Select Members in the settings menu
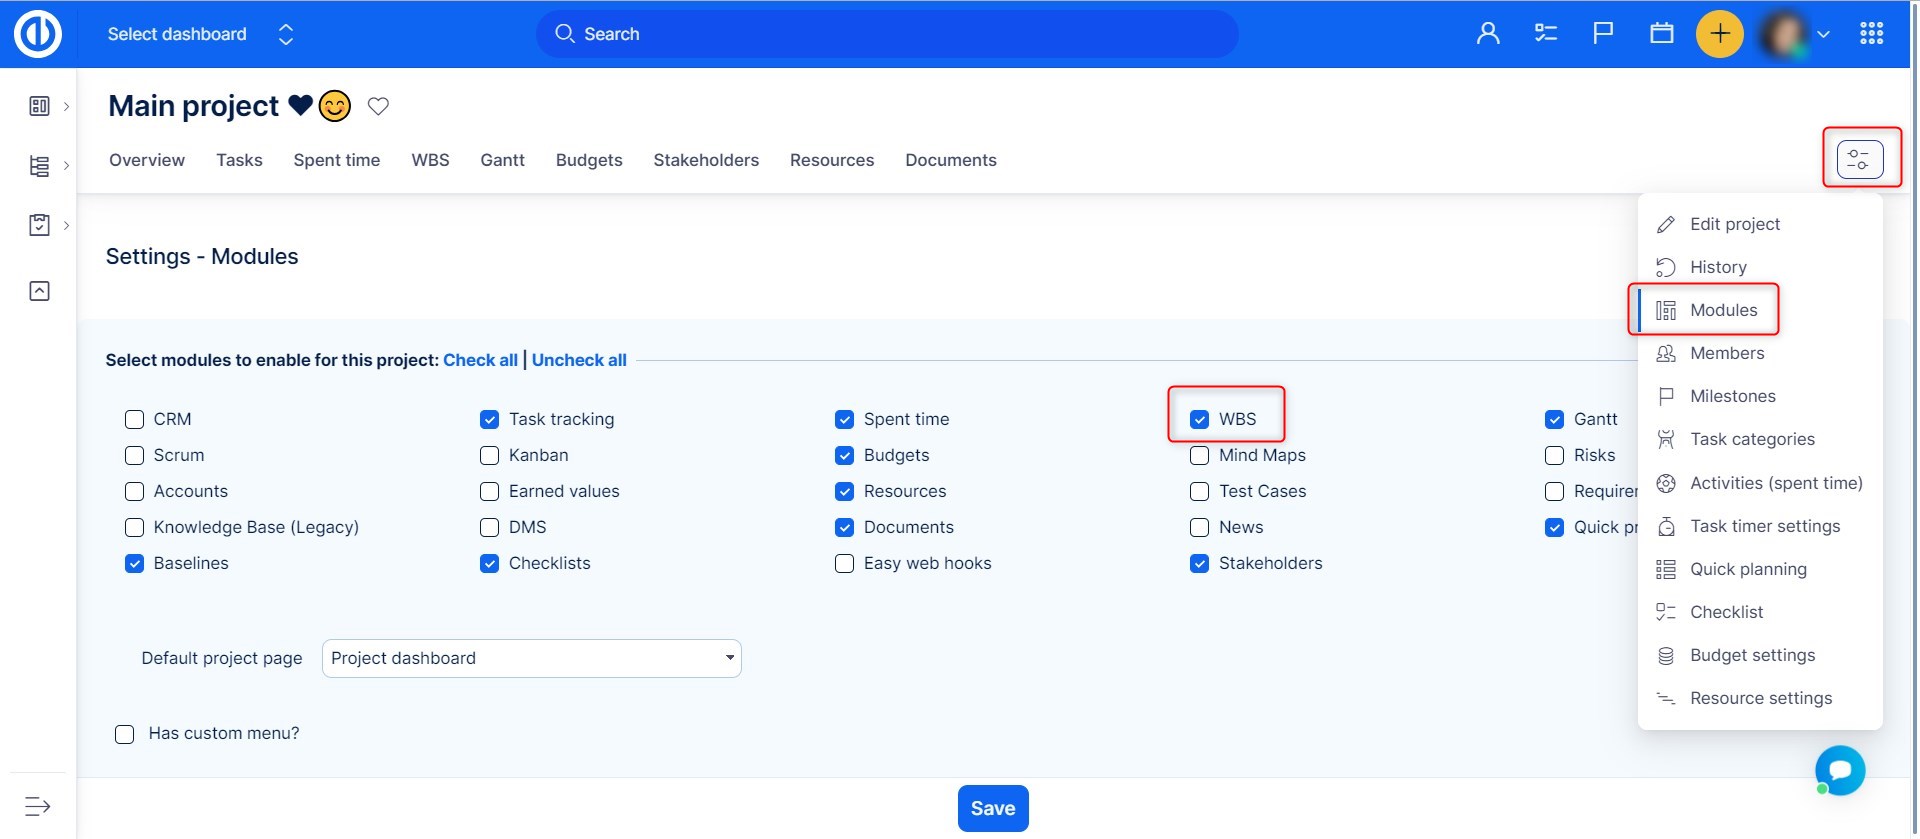This screenshot has width=1920, height=839. (1726, 353)
